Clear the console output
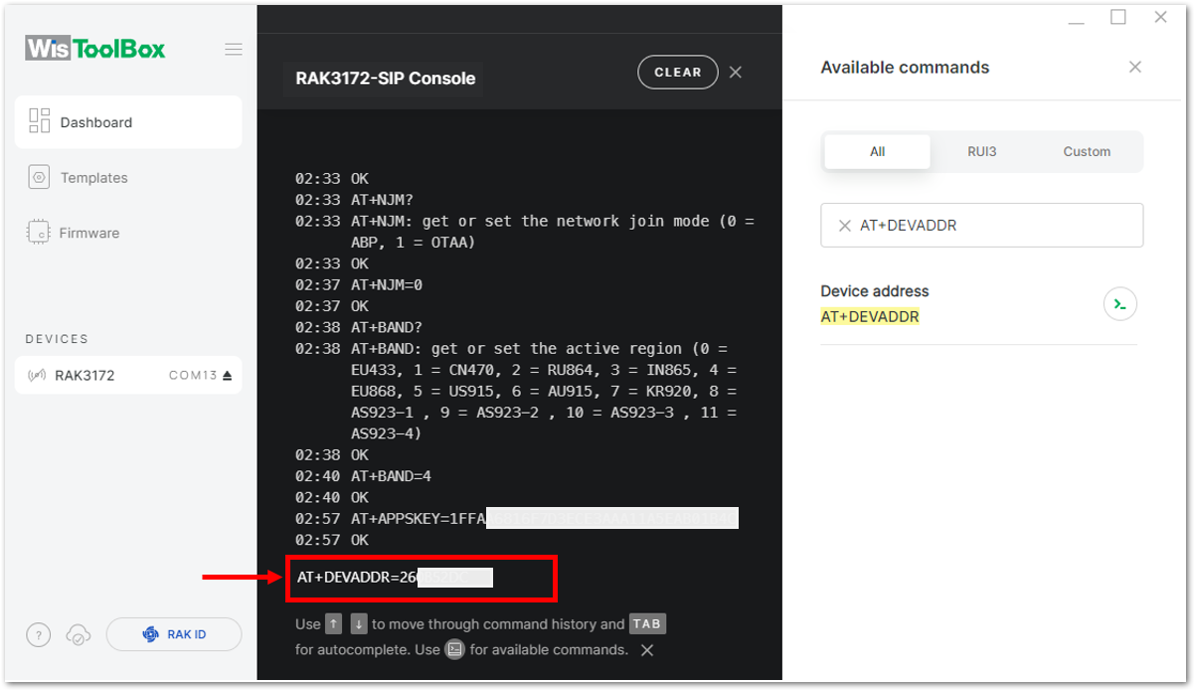 tap(678, 72)
